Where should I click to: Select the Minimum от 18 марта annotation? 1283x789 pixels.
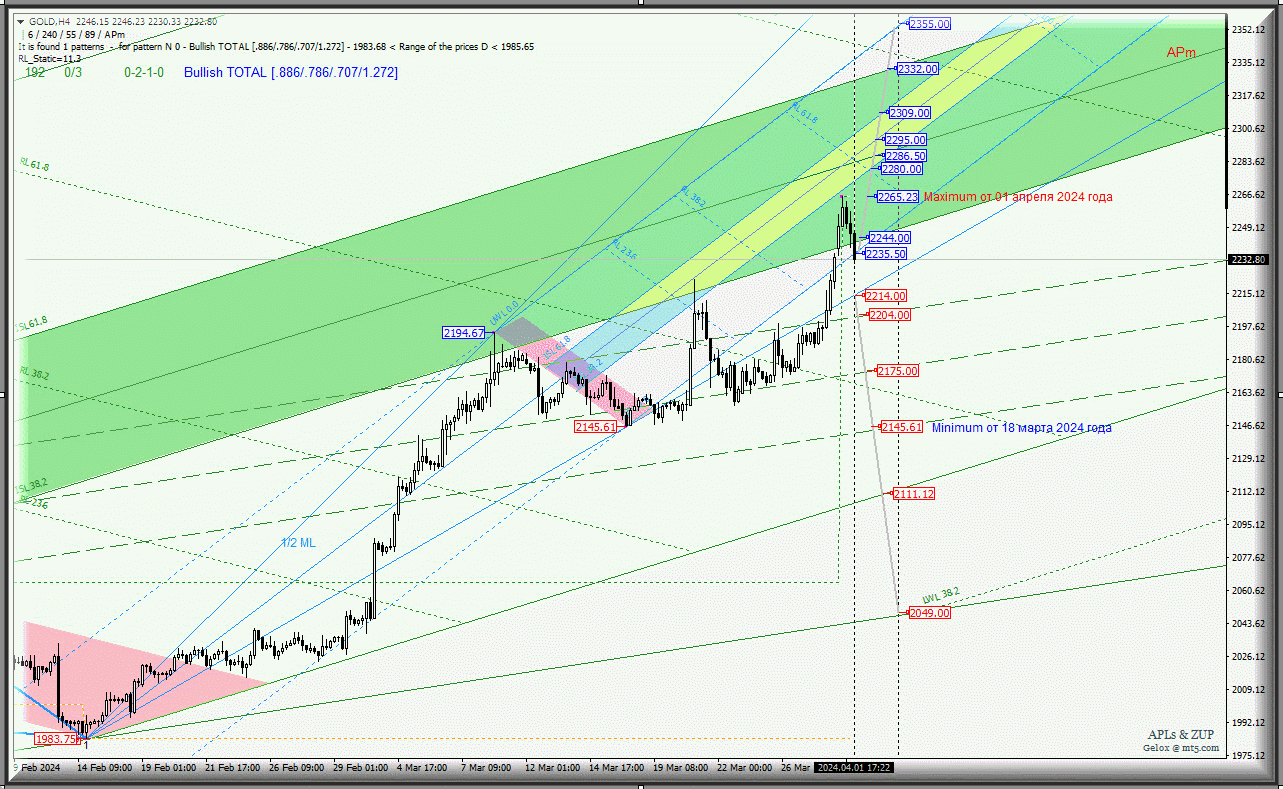click(x=1021, y=428)
